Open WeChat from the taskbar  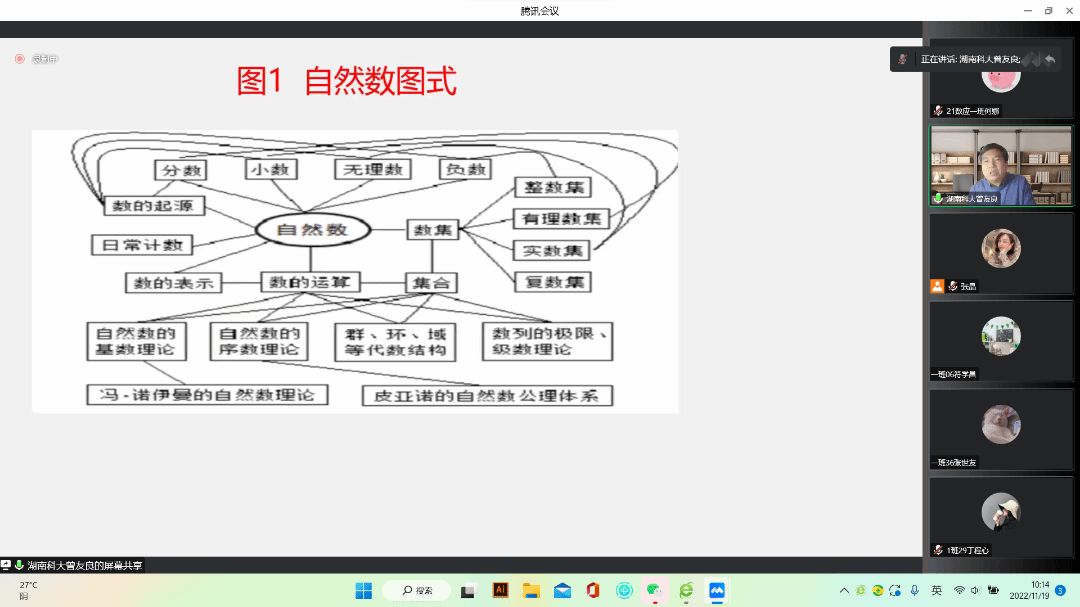(x=655, y=591)
